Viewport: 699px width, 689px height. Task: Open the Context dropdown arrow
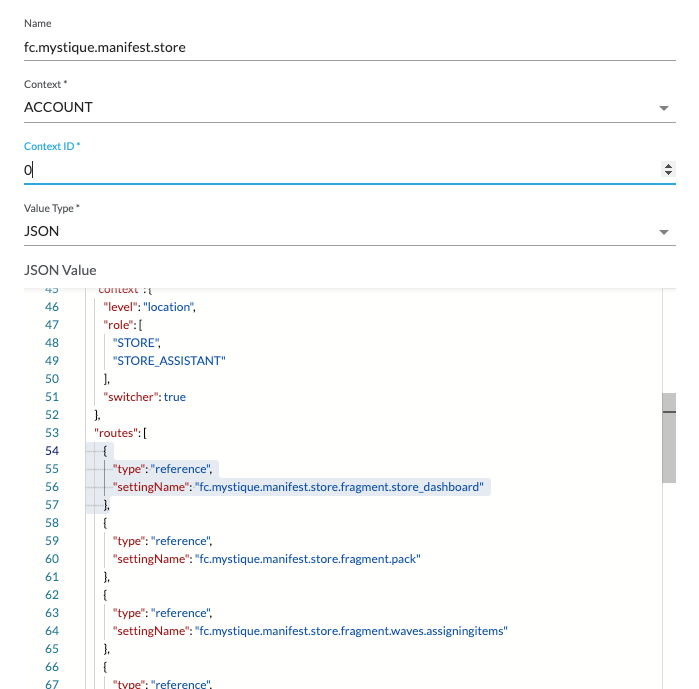664,108
